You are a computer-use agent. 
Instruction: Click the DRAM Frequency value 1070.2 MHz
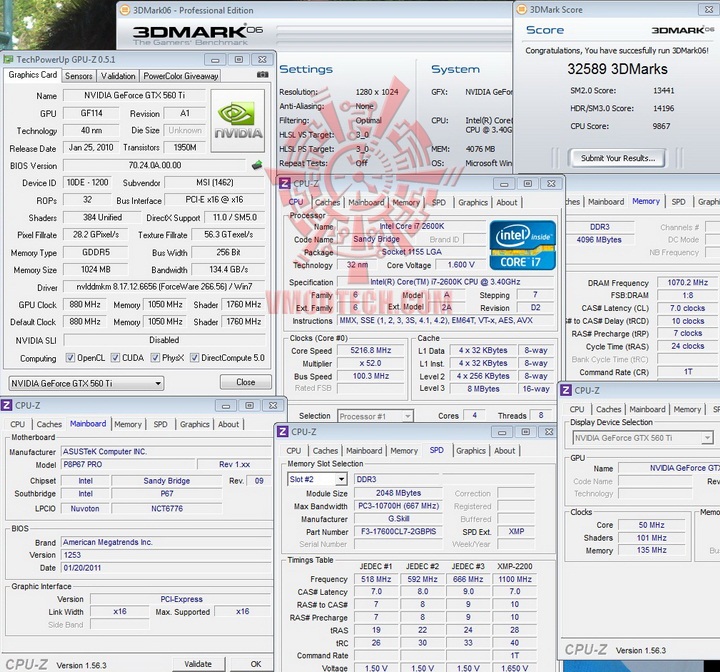tap(687, 282)
